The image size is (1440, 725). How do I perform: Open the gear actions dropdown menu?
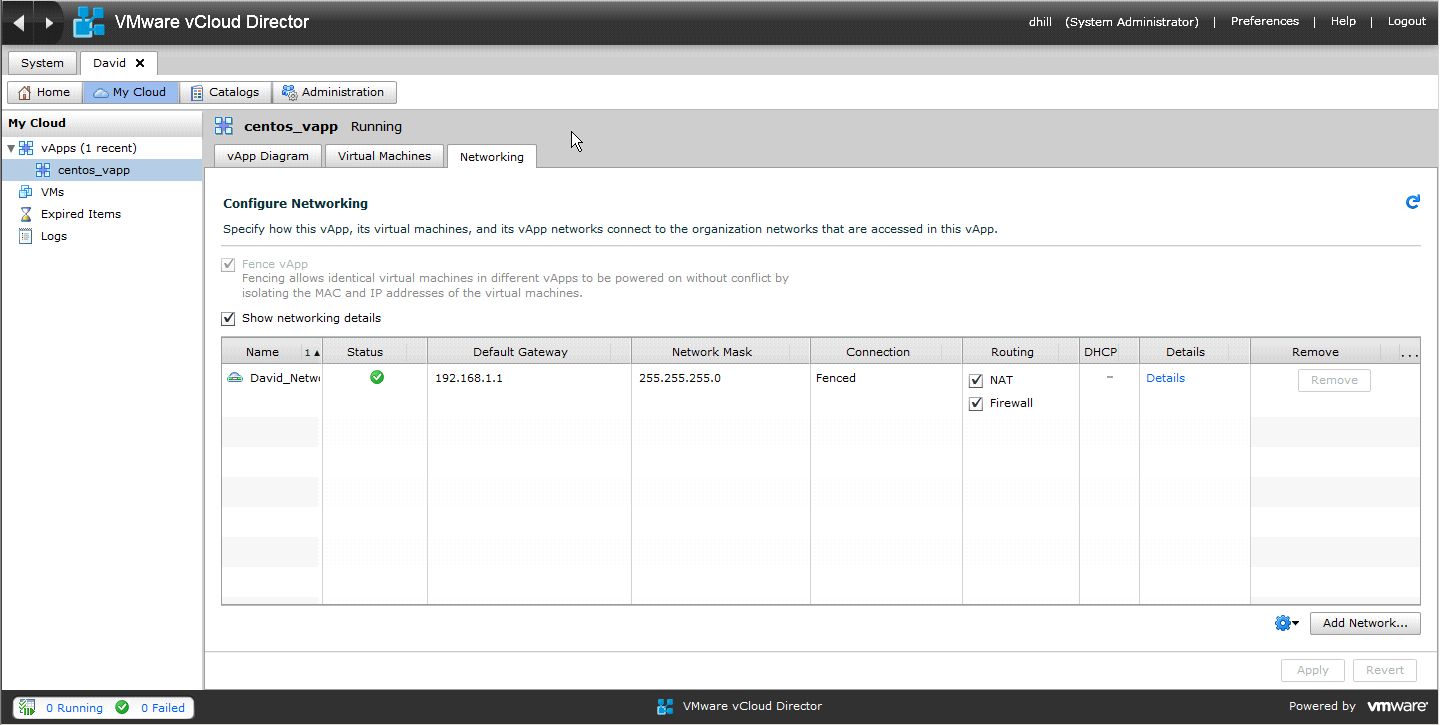click(1286, 623)
